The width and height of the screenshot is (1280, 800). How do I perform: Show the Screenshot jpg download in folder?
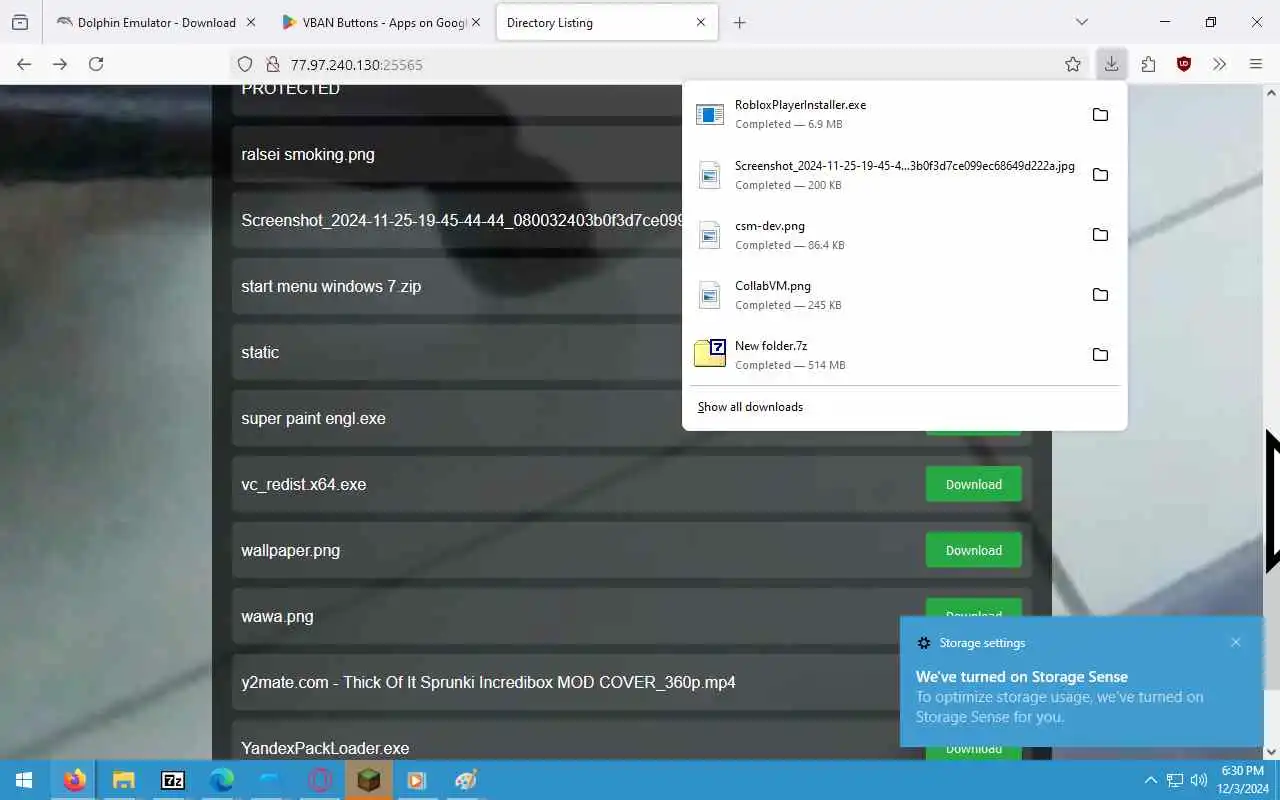point(1100,174)
